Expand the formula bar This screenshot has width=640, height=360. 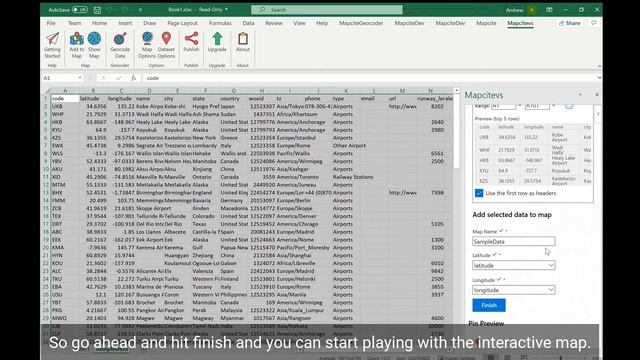[x=599, y=78]
